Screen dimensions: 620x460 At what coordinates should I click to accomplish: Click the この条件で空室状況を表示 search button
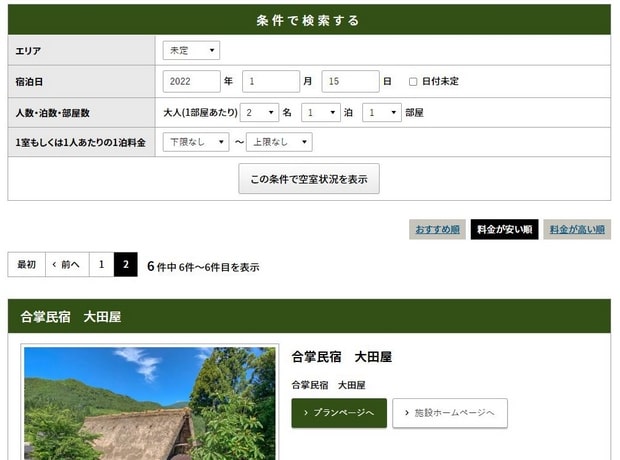coord(309,179)
